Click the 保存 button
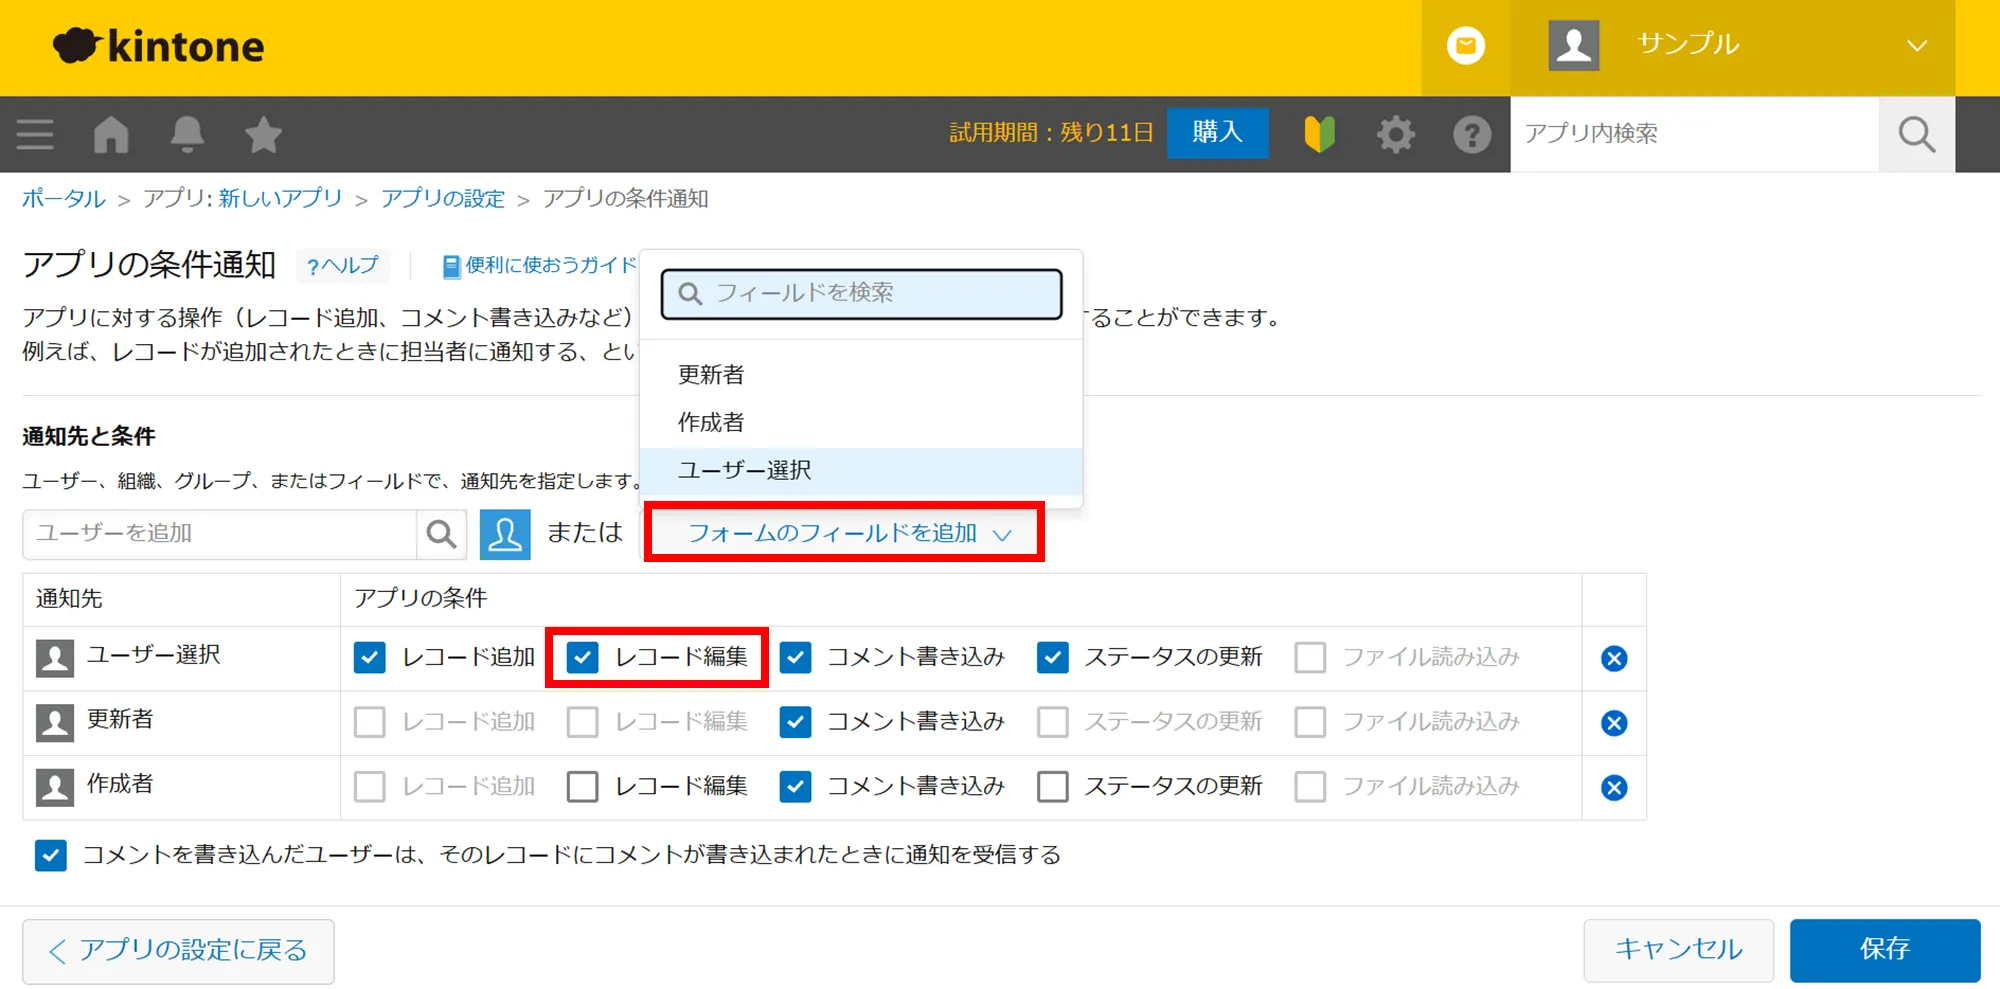 pyautogui.click(x=1884, y=949)
